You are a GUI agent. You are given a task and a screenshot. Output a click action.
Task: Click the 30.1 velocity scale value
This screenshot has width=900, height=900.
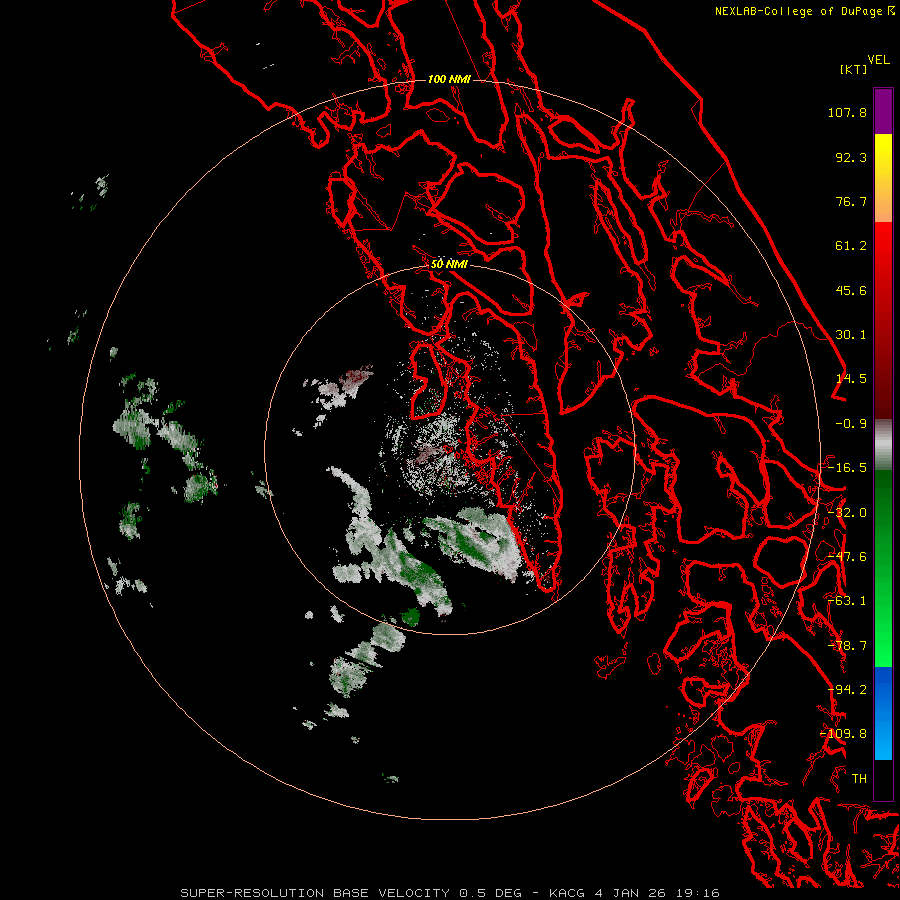(x=851, y=335)
